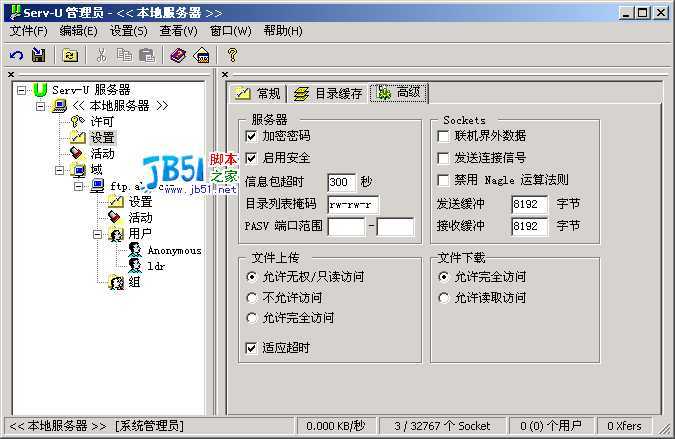
Task: Click the 信息包超时 seconds field
Action: tap(342, 182)
